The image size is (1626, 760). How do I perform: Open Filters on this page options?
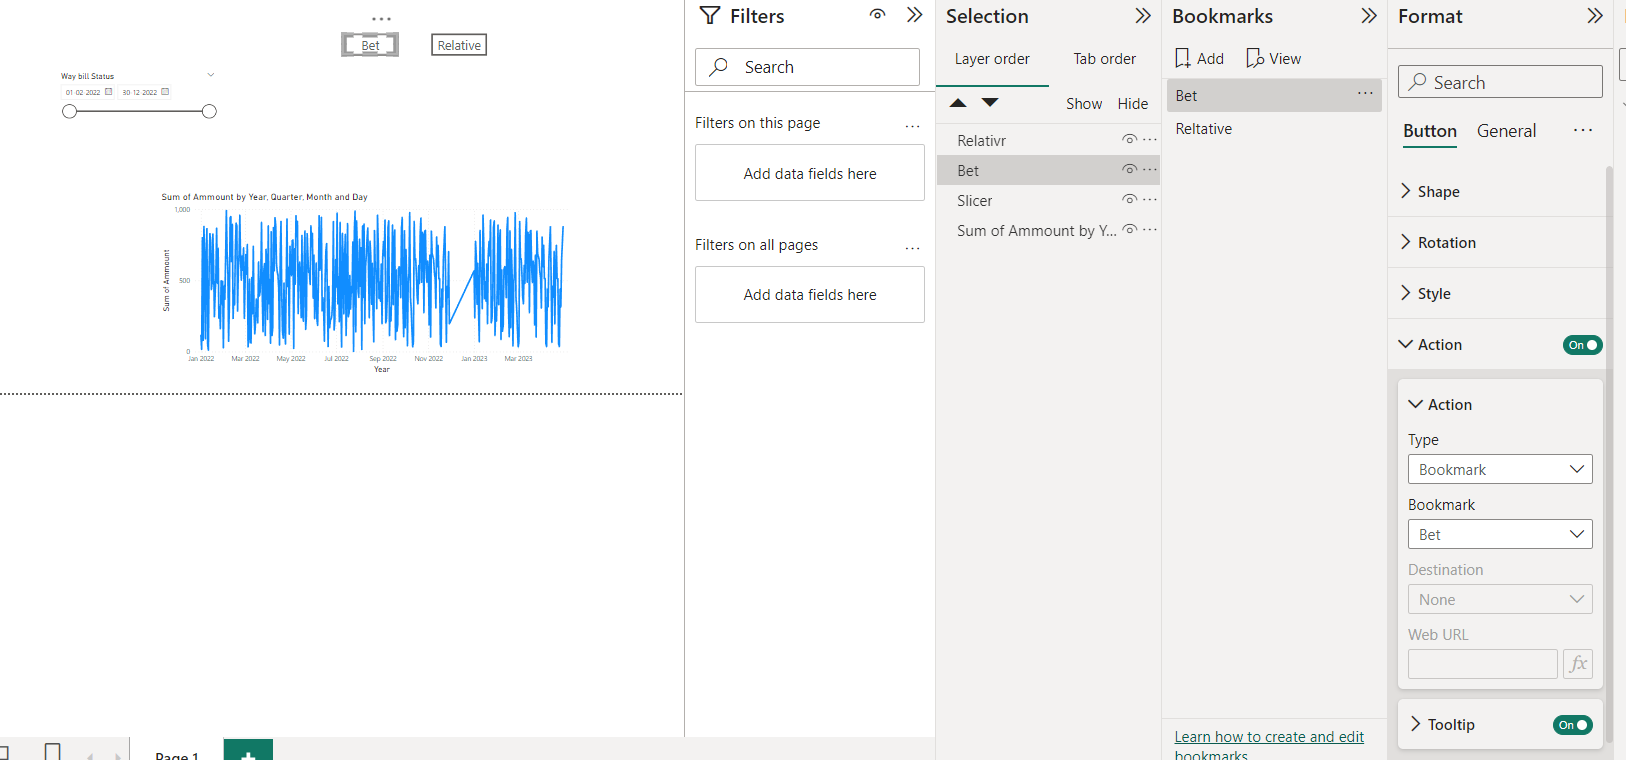point(912,126)
